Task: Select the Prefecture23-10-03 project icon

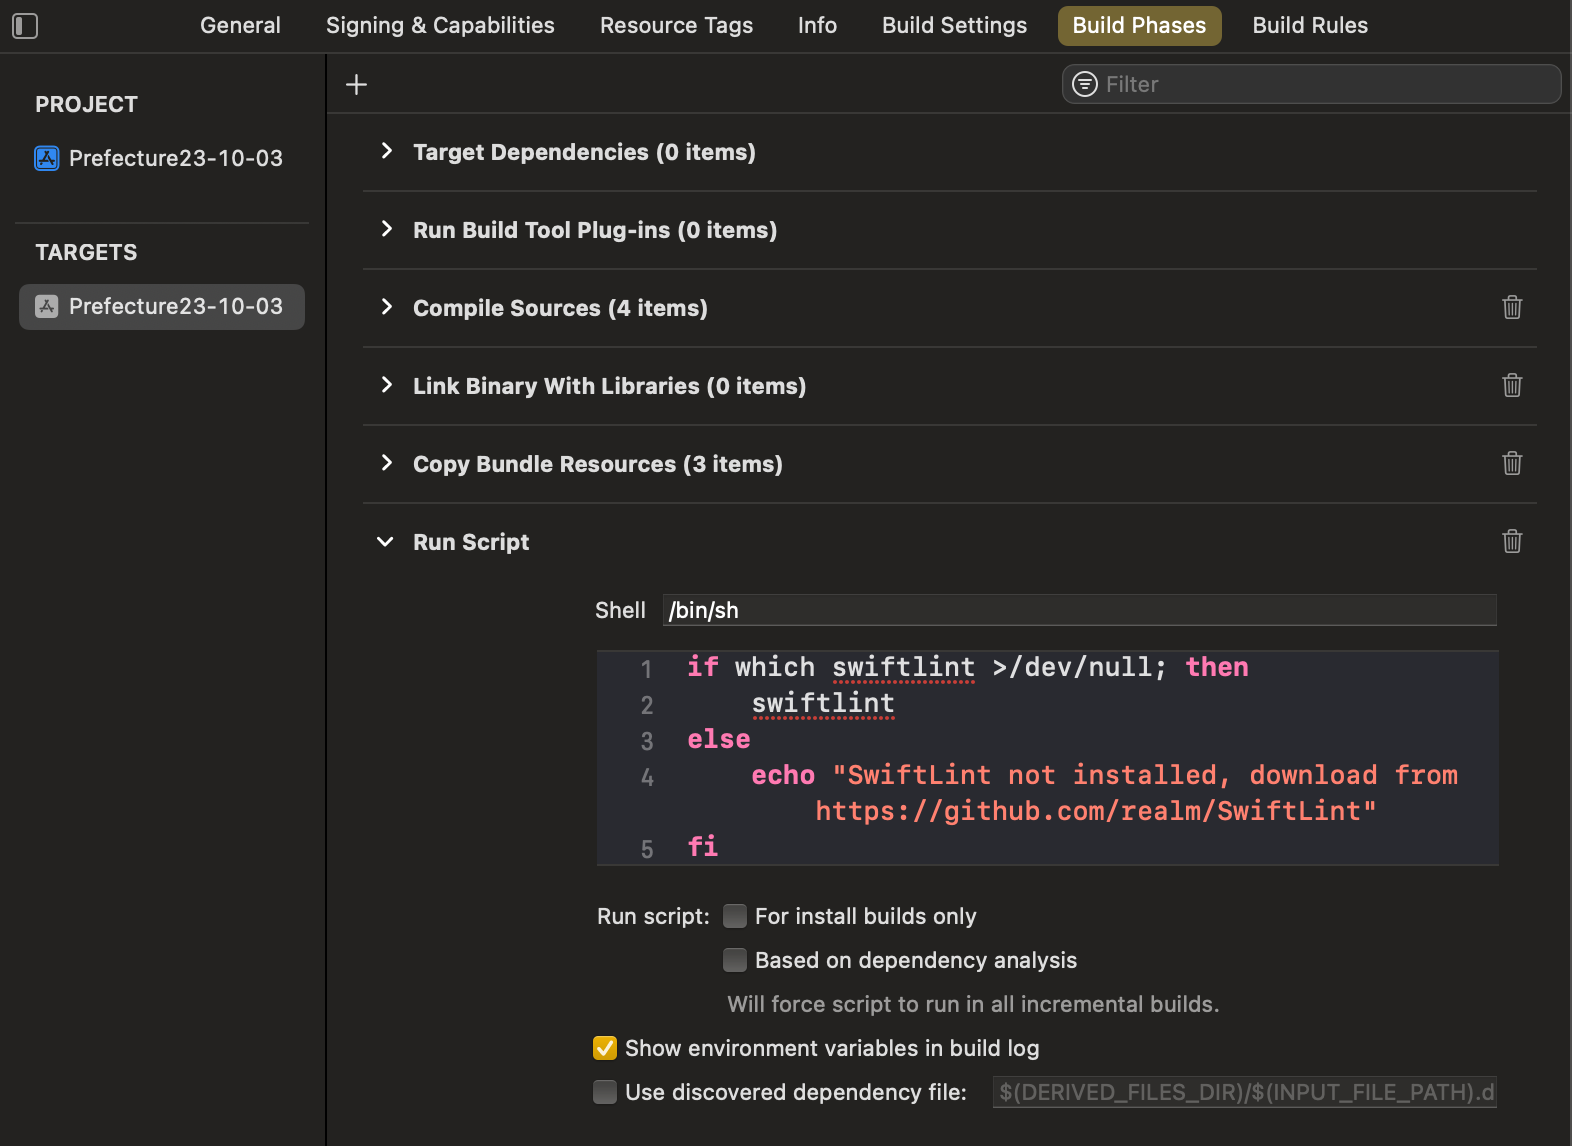Action: [47, 158]
